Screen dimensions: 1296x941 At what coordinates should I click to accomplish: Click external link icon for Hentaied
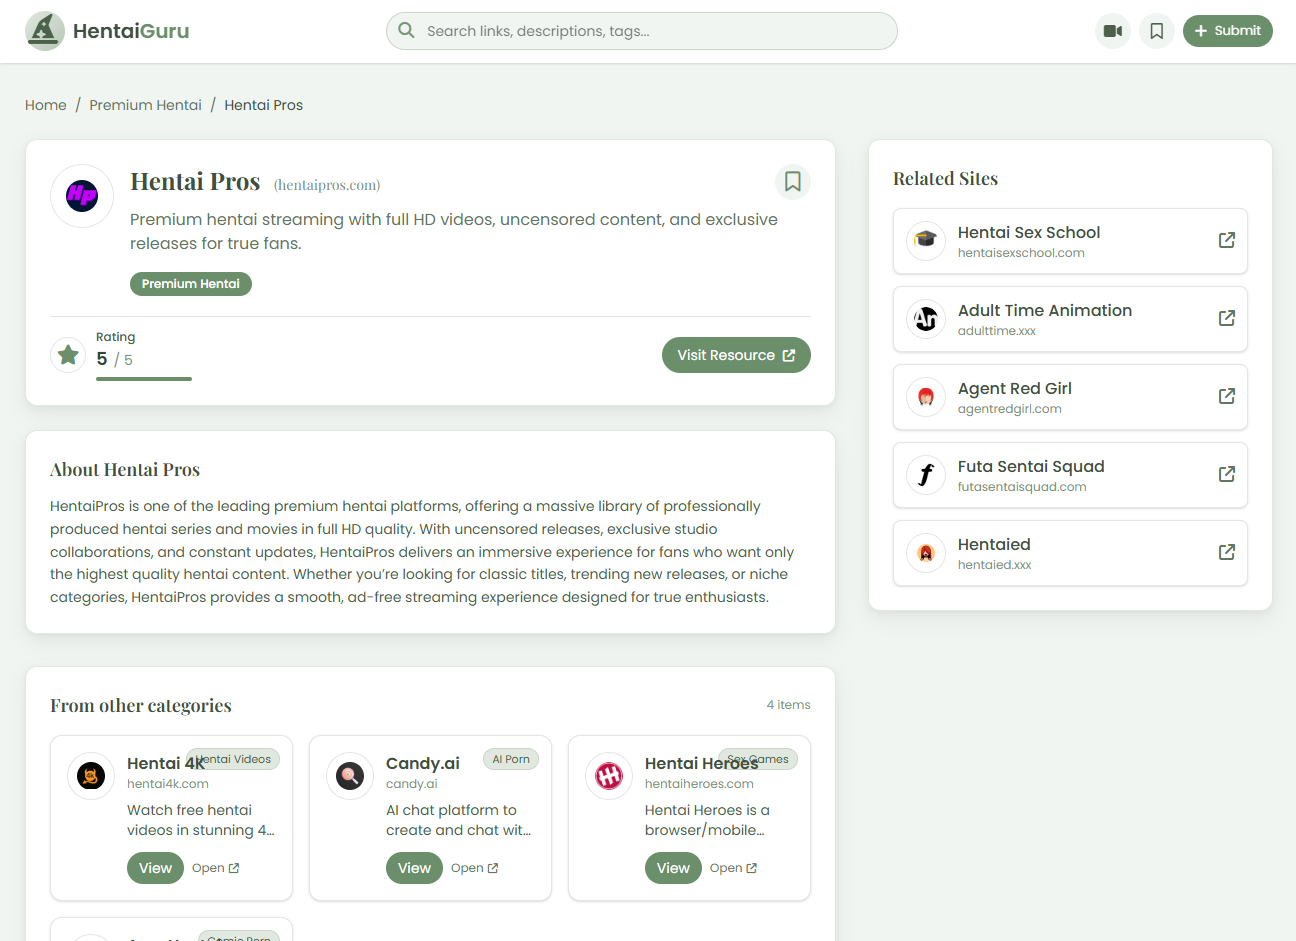(1227, 552)
